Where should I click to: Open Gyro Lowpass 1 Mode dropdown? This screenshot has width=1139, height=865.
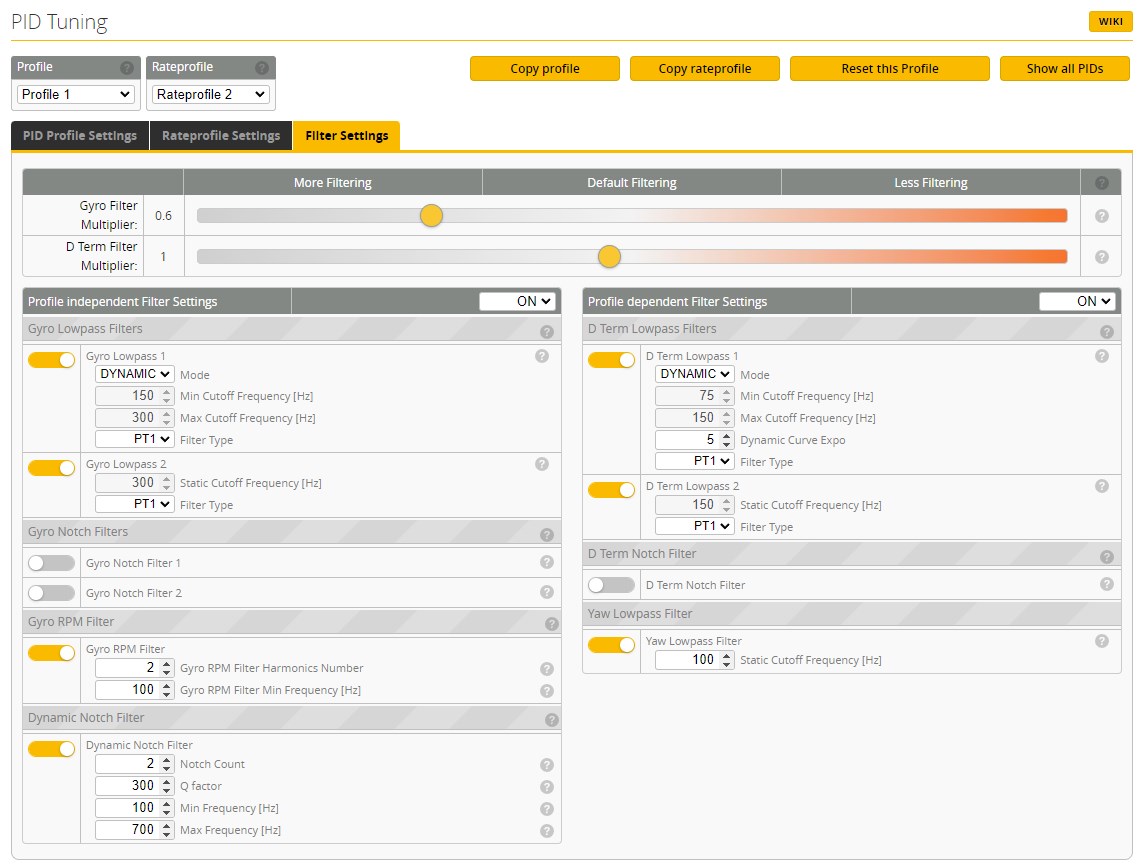coord(134,374)
